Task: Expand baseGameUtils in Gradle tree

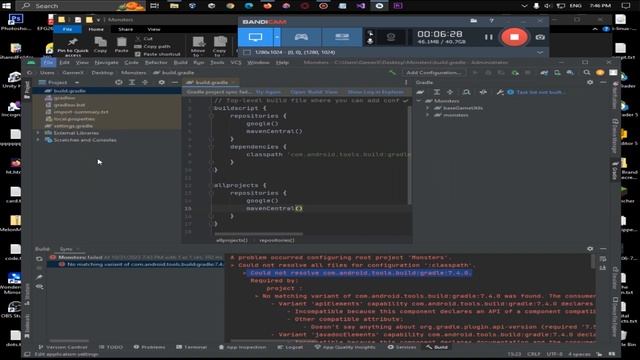Action: tap(428, 108)
